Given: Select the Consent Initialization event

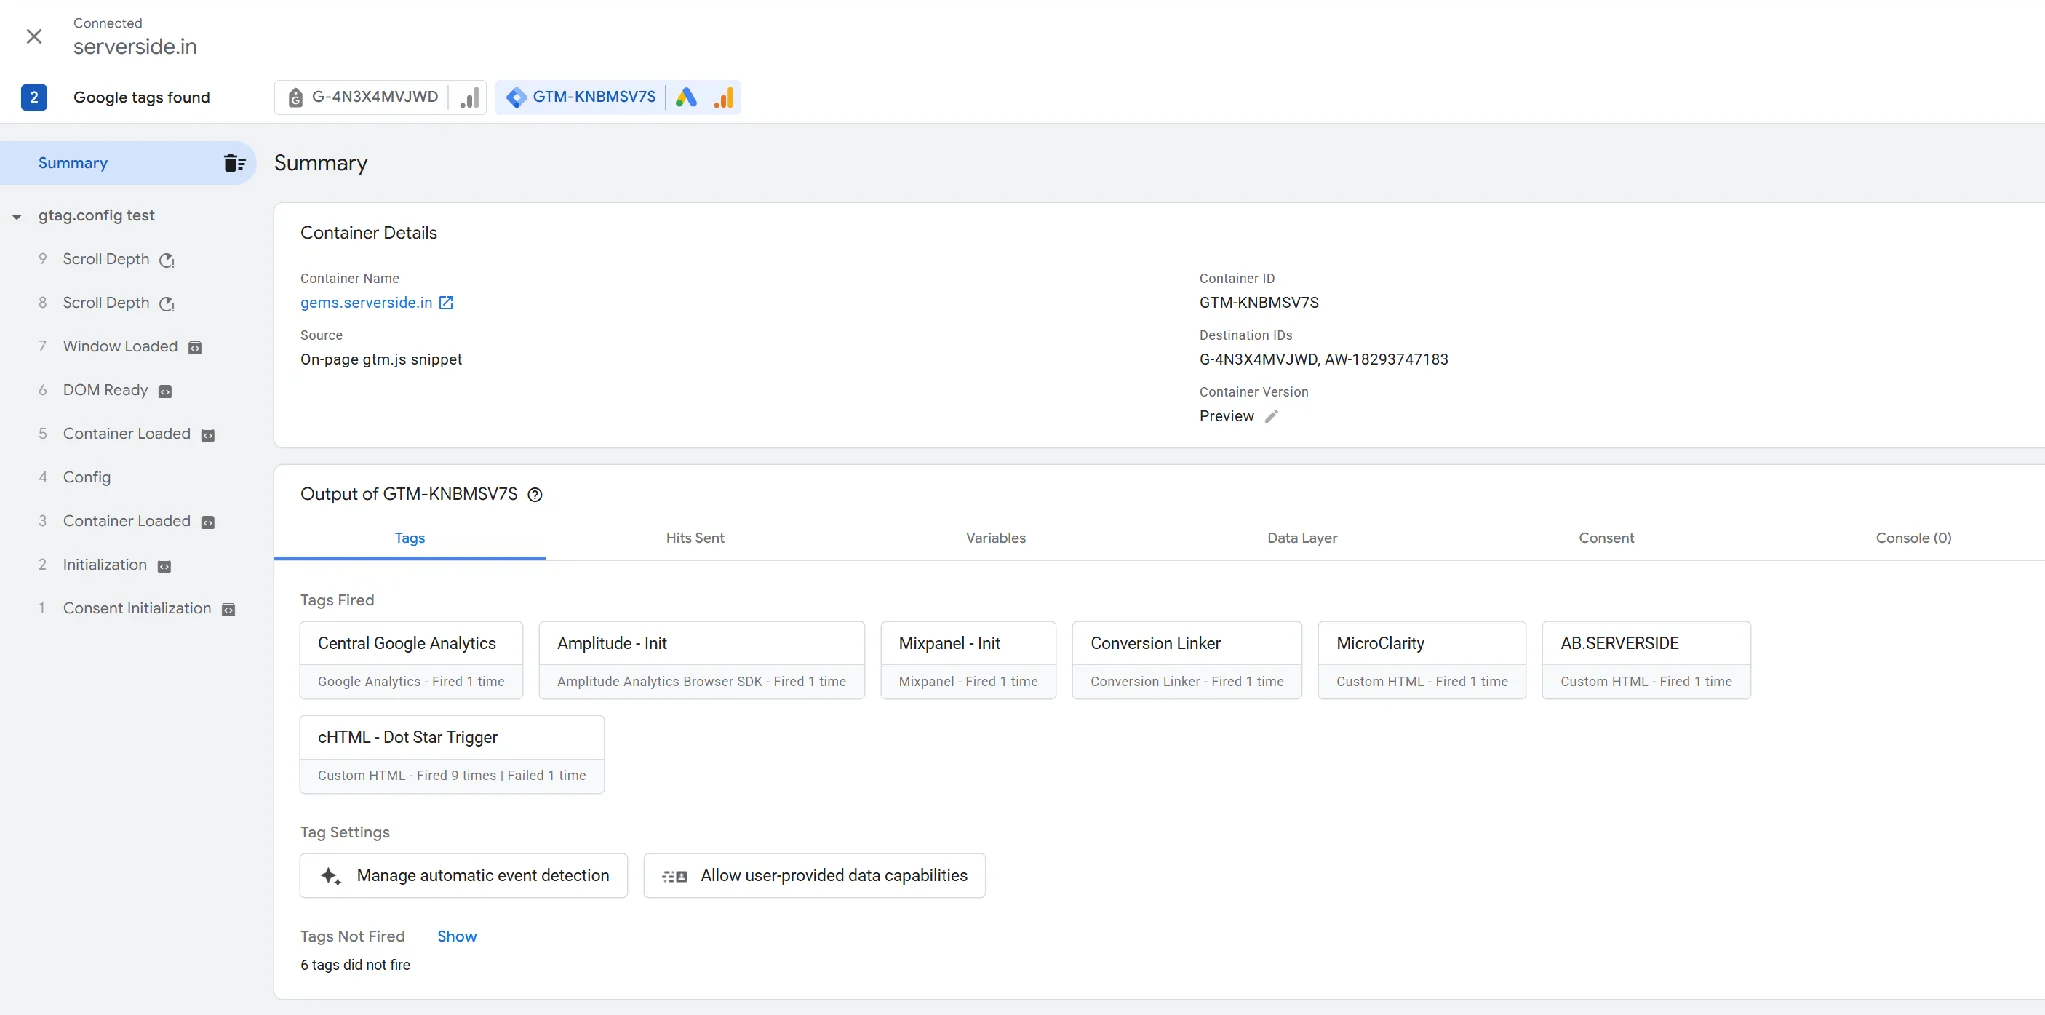Looking at the screenshot, I should (137, 608).
